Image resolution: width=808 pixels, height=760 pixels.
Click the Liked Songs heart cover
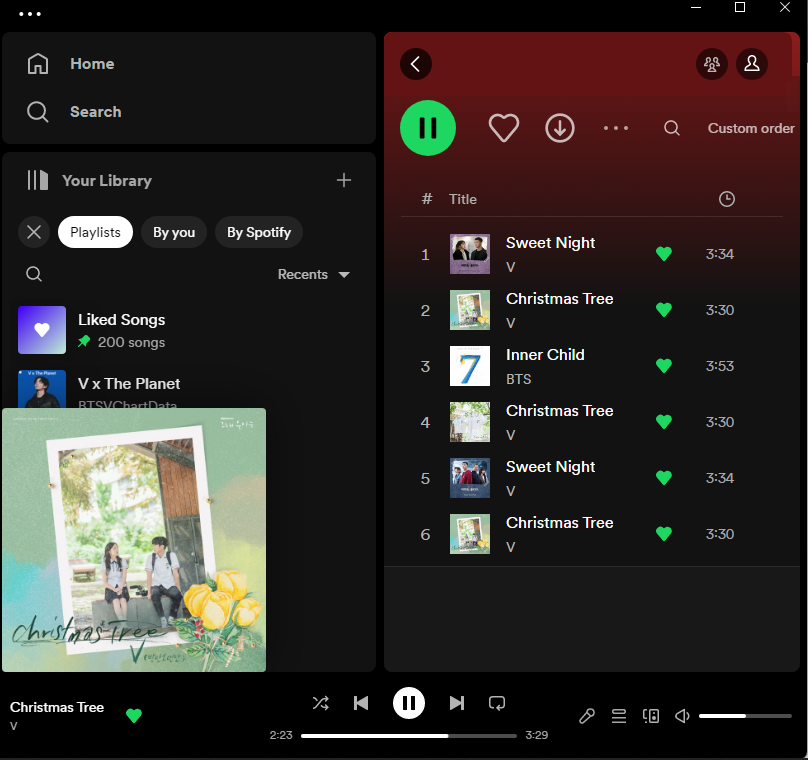42,330
